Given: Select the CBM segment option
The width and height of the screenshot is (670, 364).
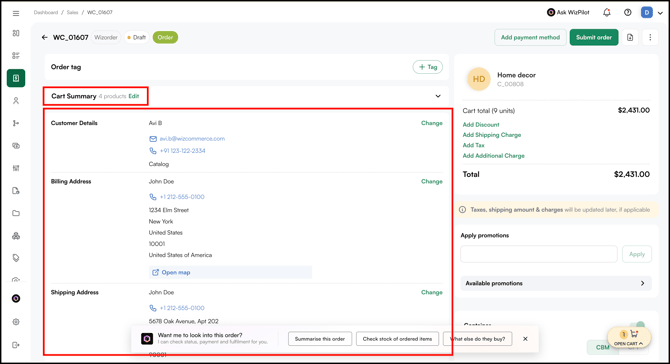Looking at the screenshot, I should (x=602, y=347).
